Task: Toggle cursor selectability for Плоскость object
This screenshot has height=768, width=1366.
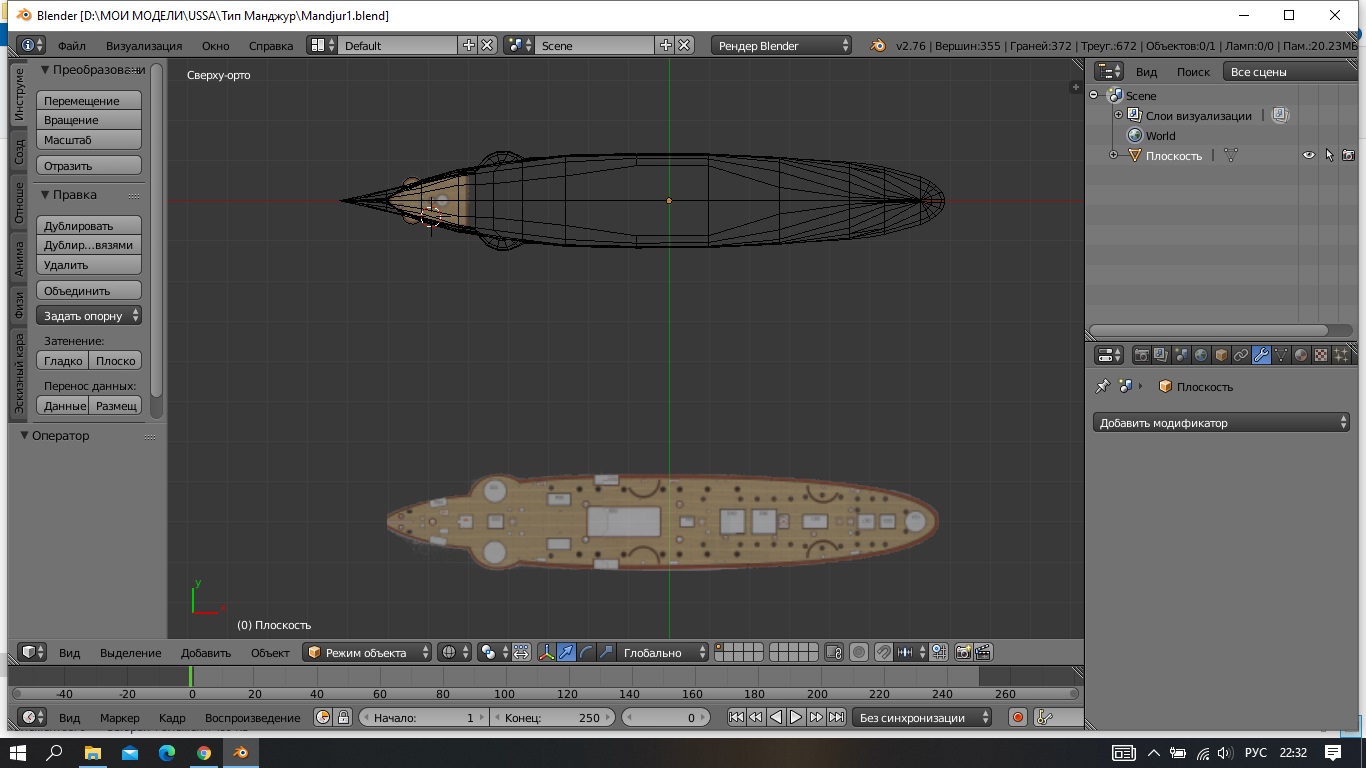Action: point(1329,155)
